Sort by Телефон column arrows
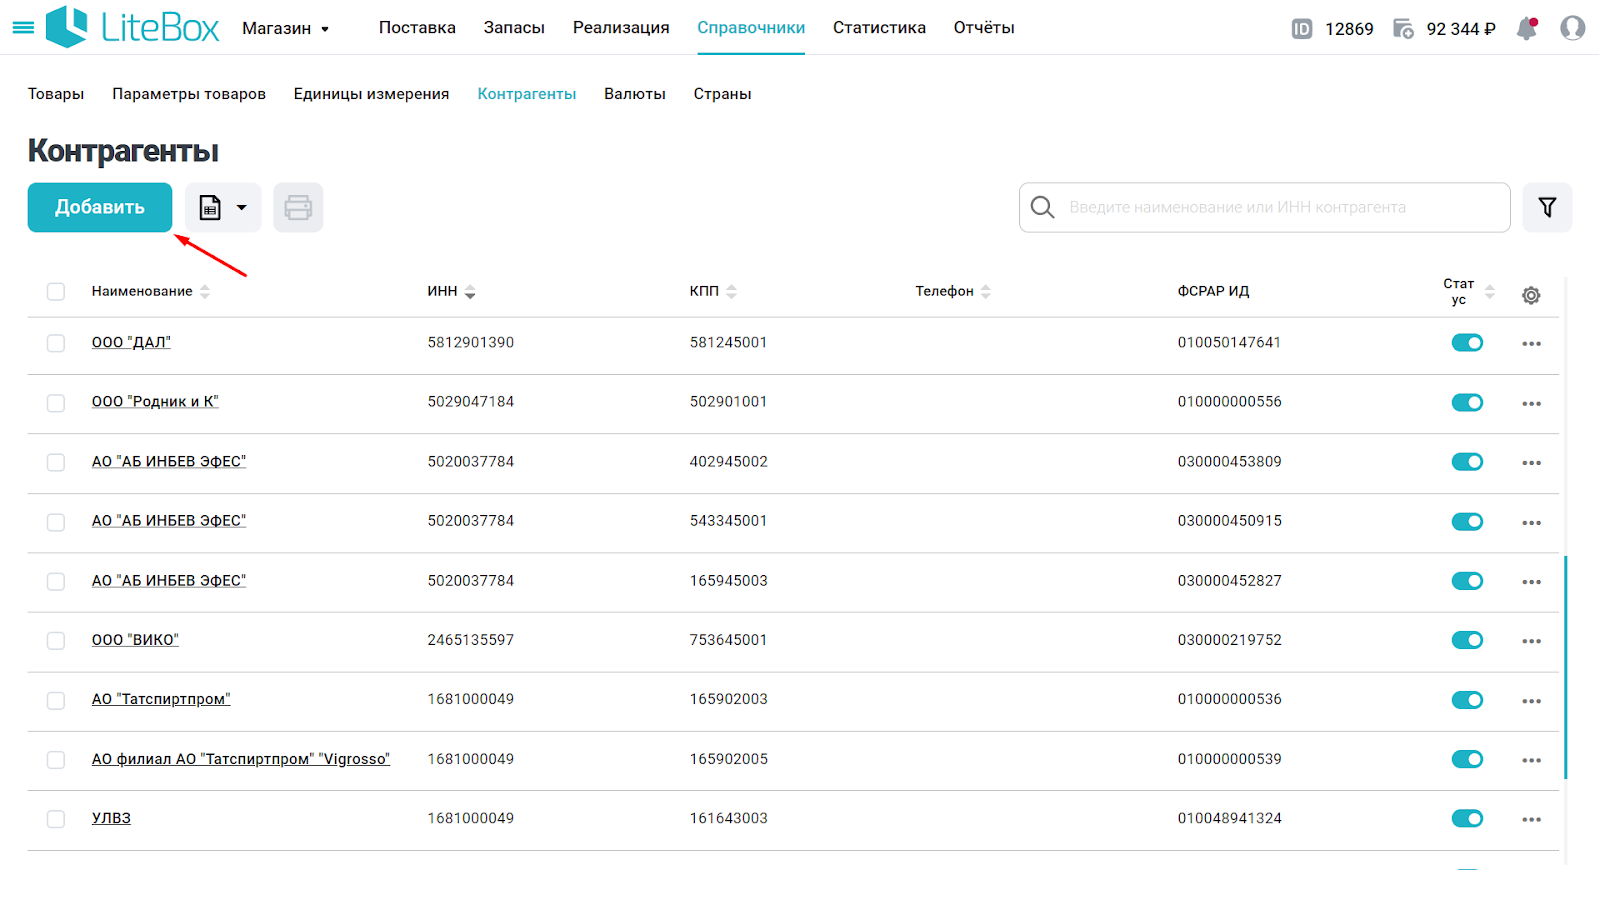The height and width of the screenshot is (900, 1600). point(986,292)
